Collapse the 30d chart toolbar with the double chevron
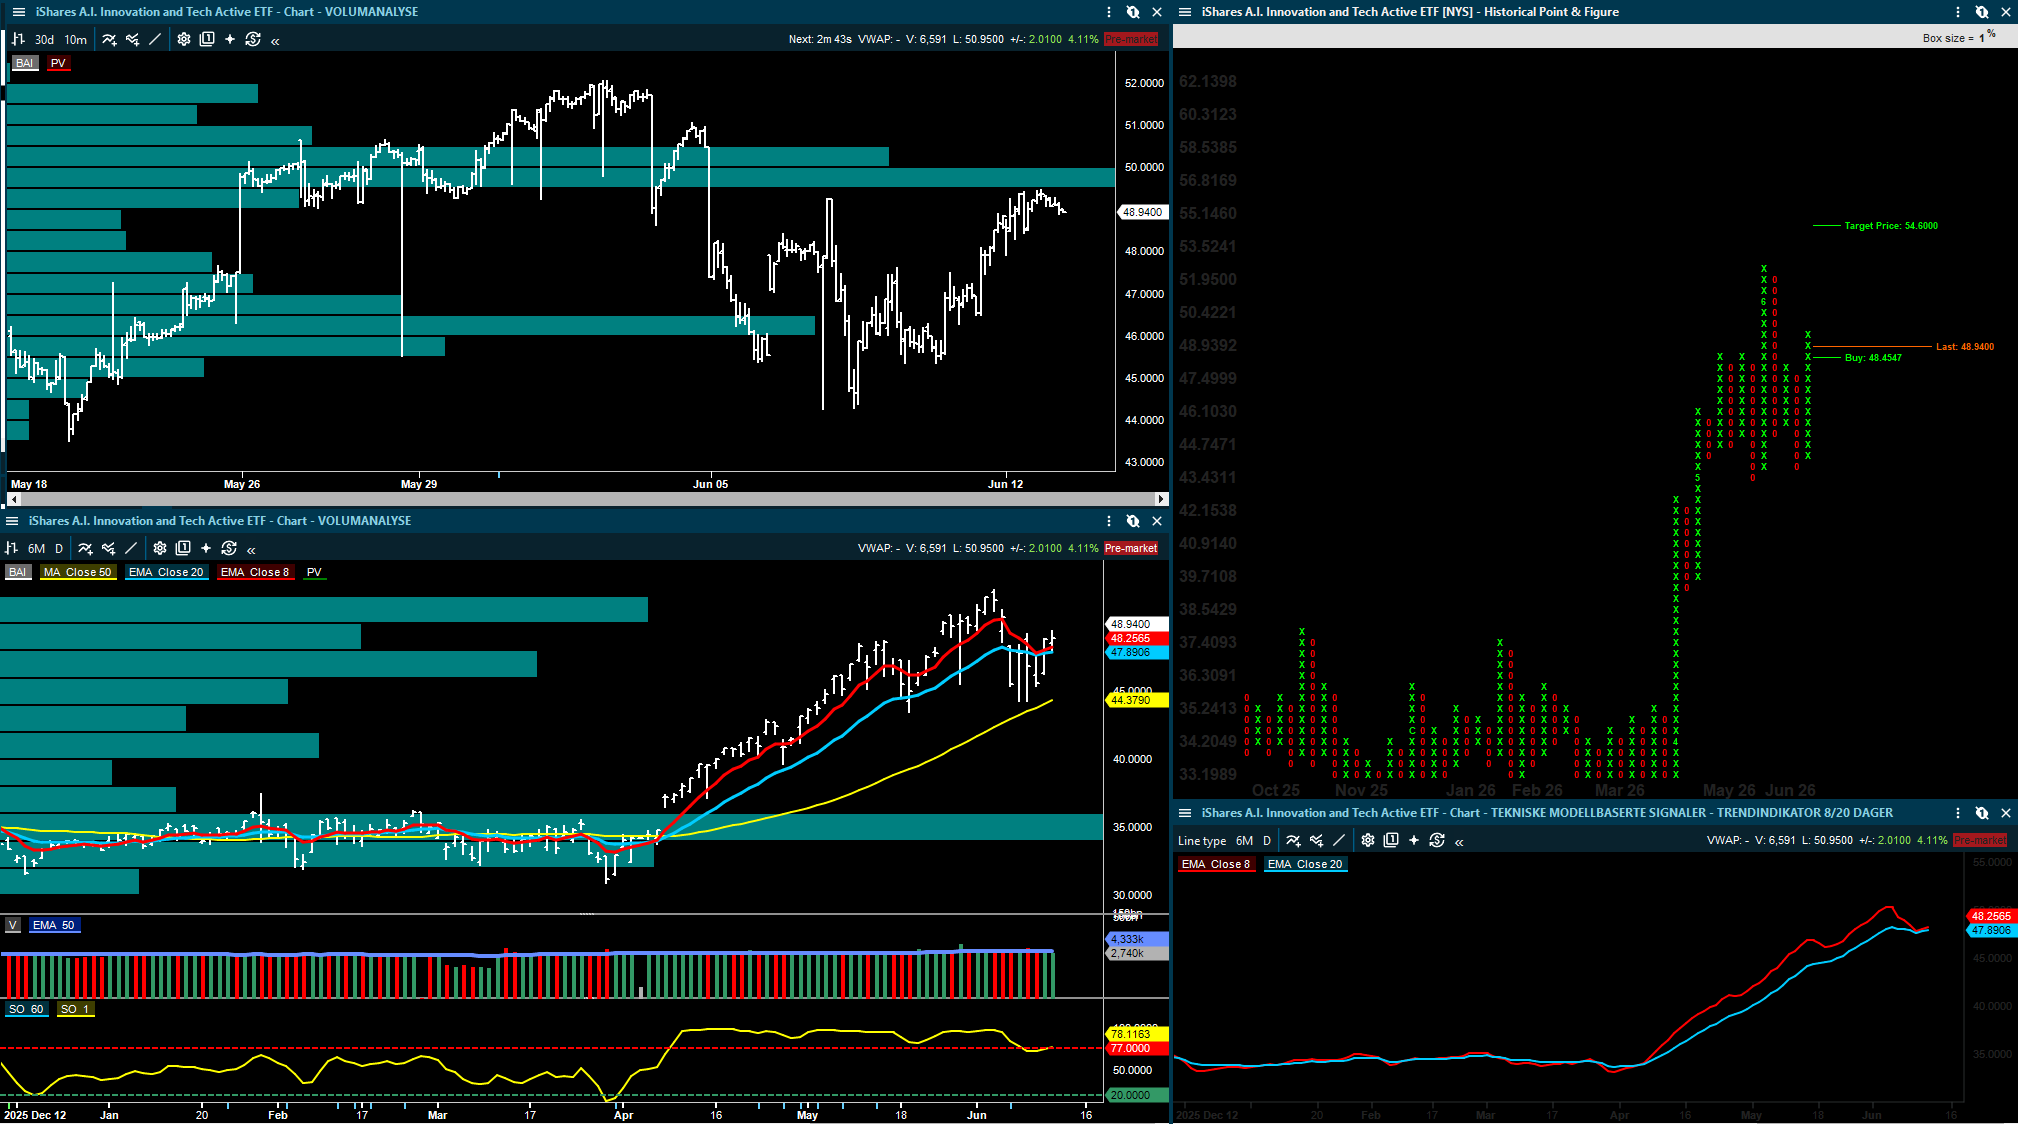 point(275,40)
